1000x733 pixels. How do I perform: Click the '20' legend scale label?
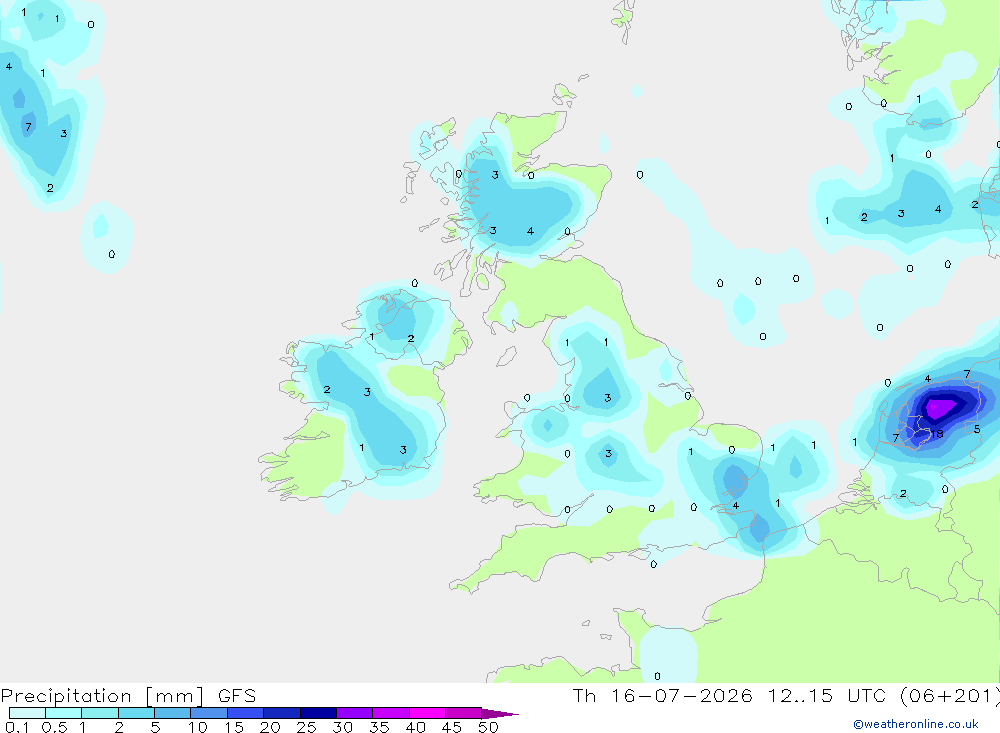[x=270, y=727]
